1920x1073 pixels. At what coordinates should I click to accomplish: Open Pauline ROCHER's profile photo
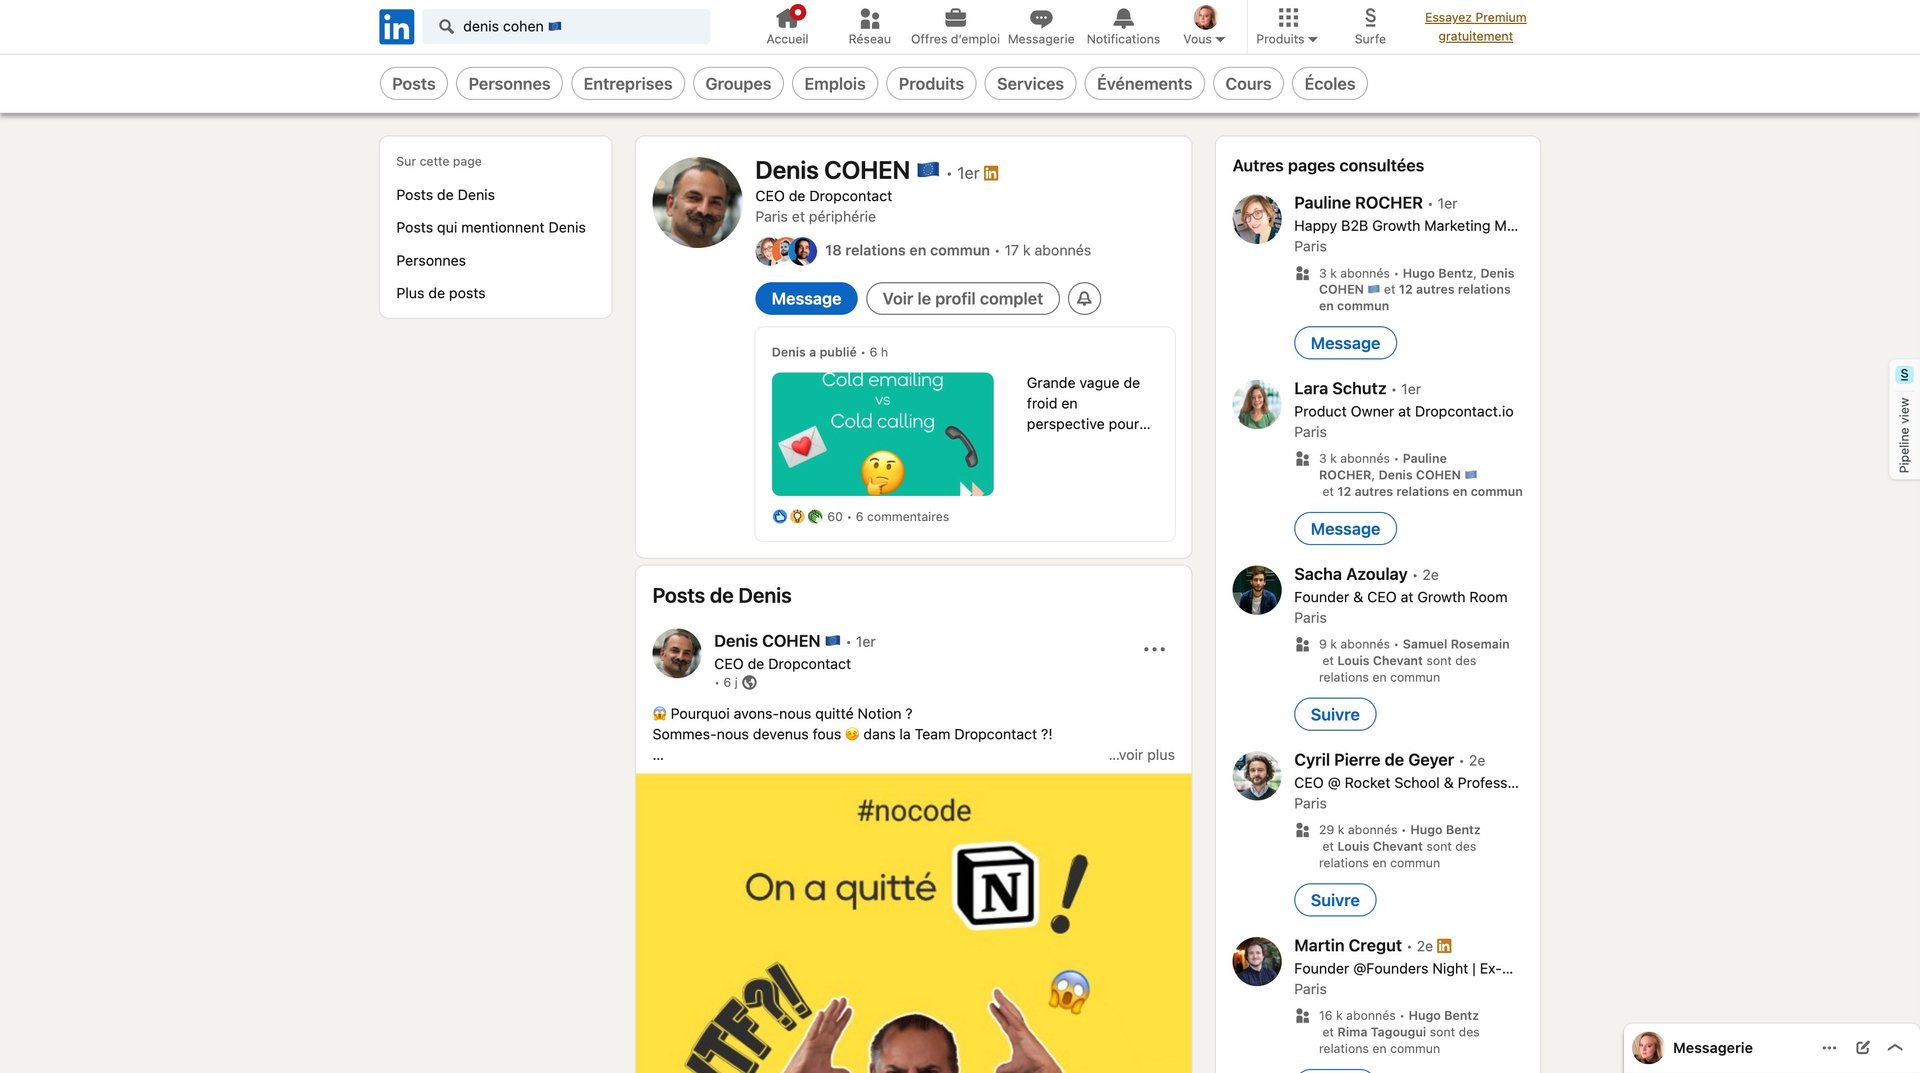click(x=1257, y=219)
